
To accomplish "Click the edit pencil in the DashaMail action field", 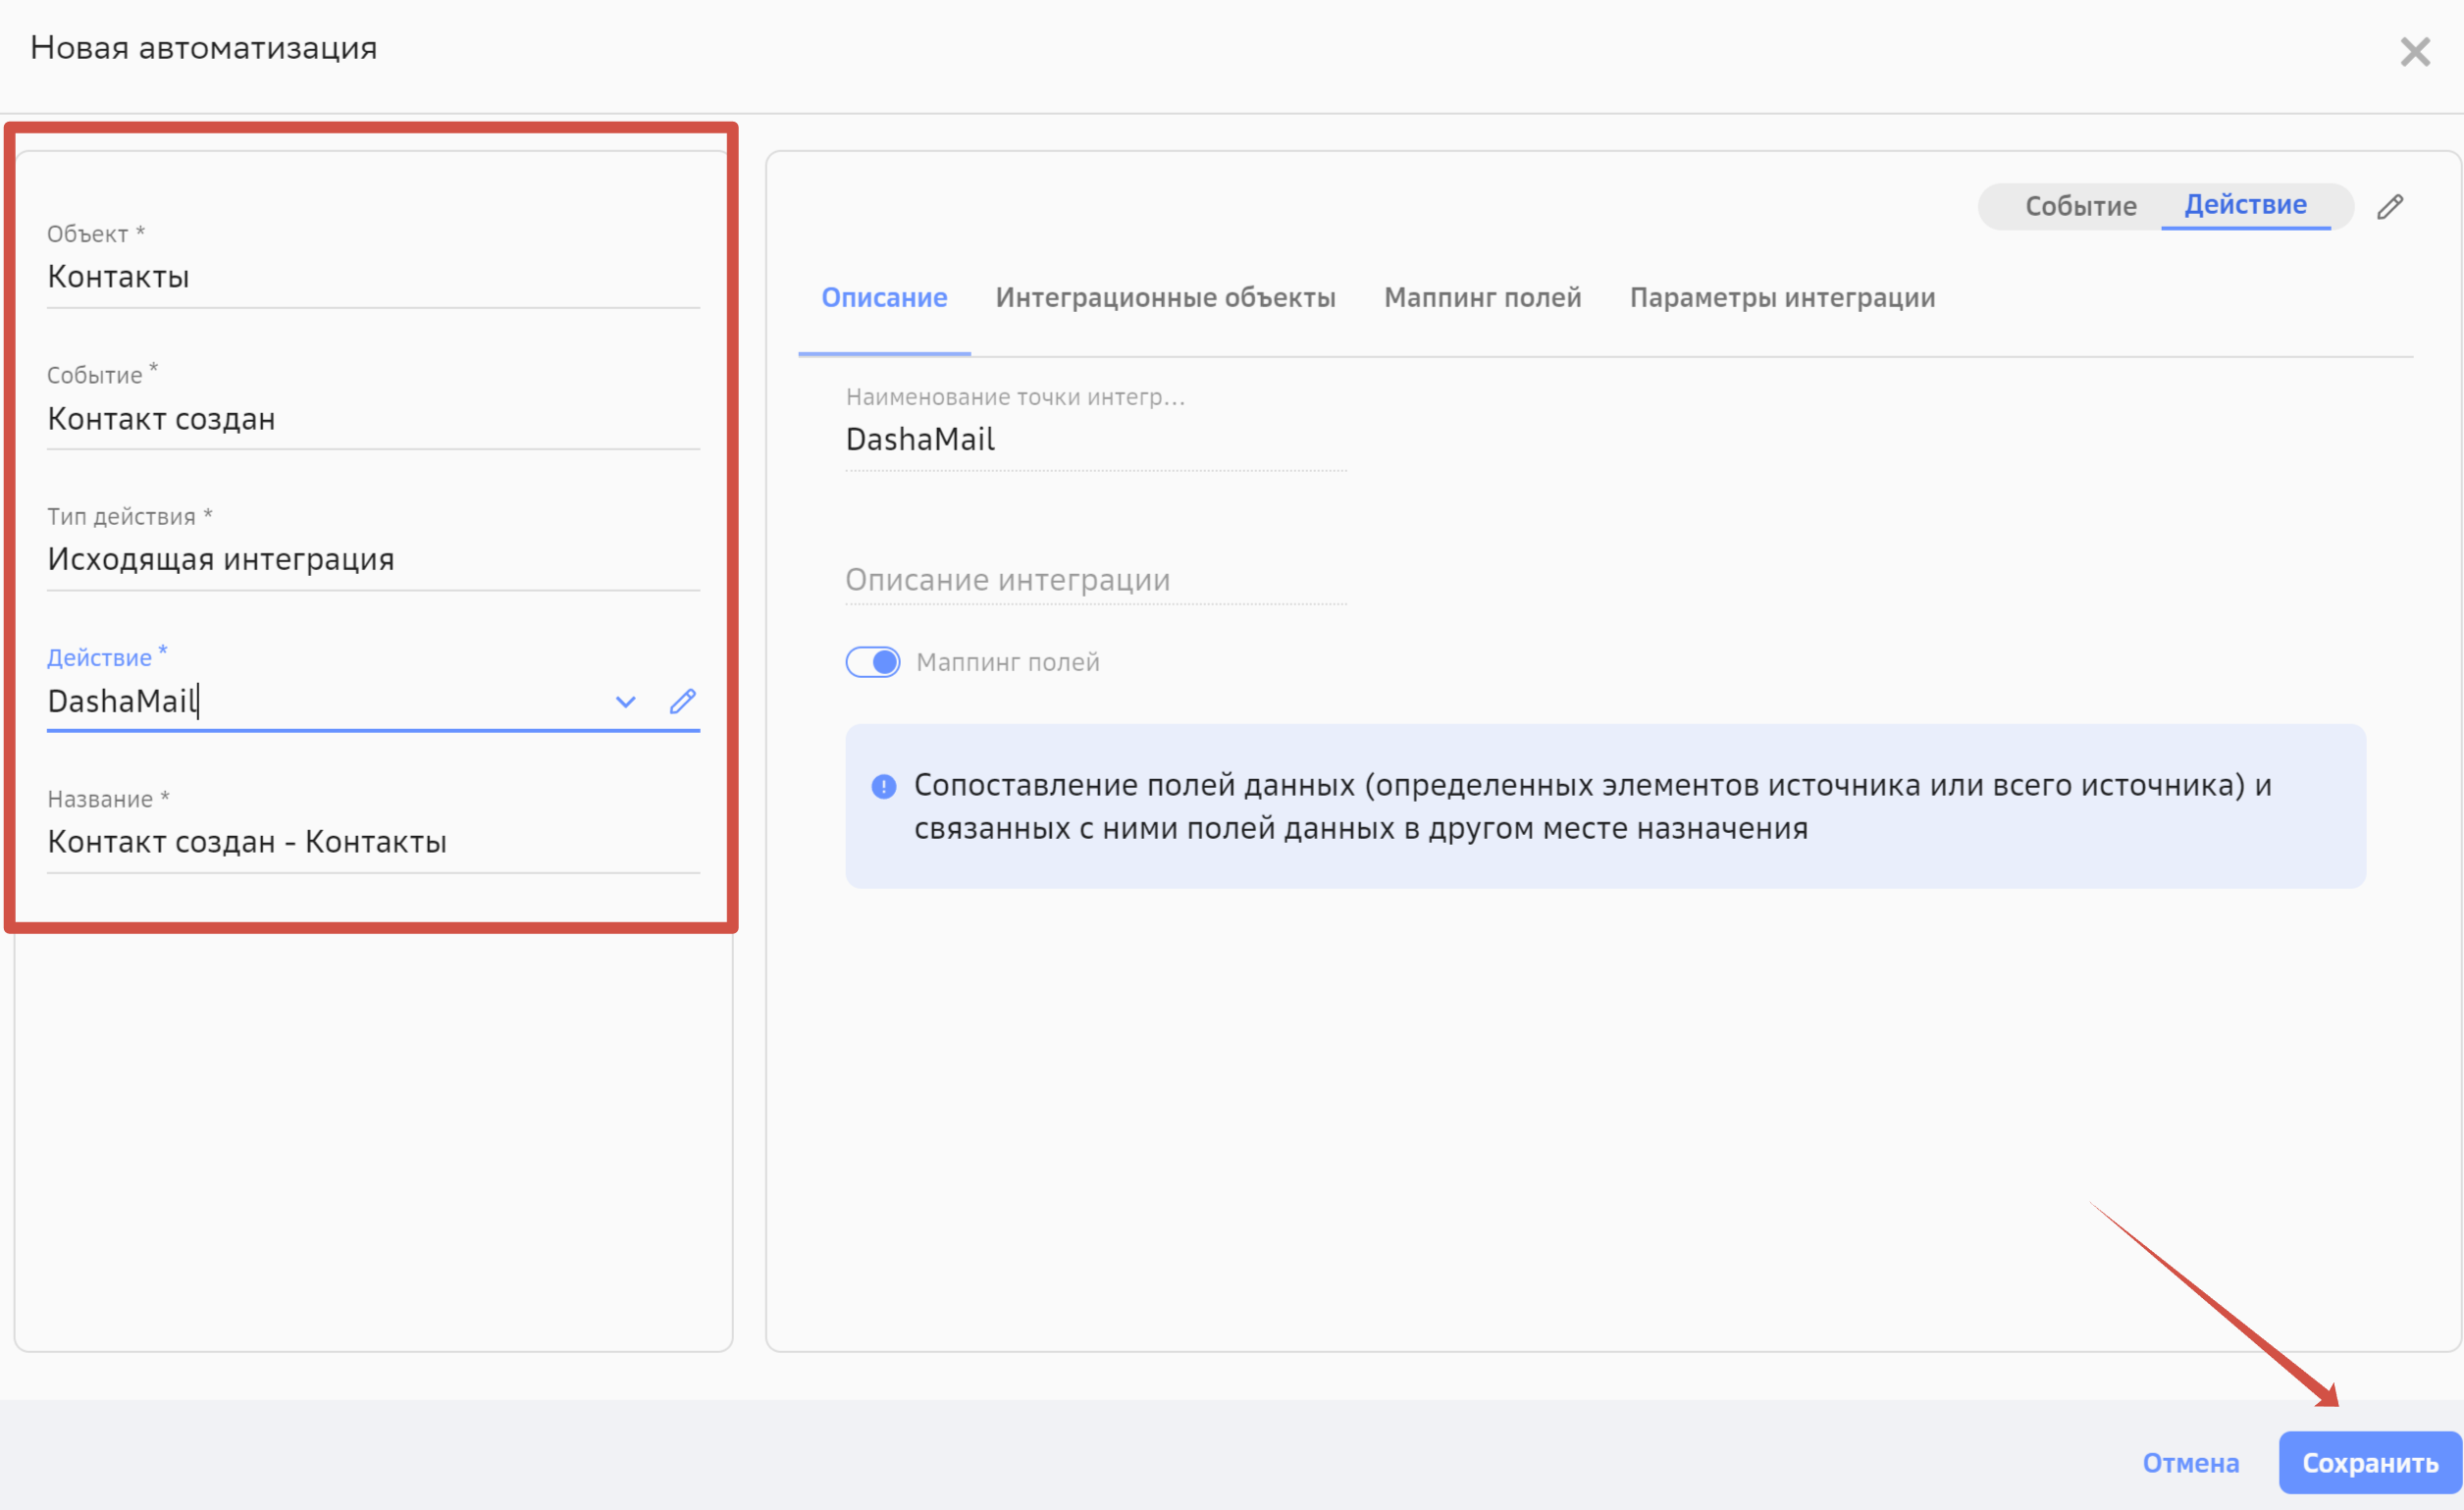I will click(683, 701).
